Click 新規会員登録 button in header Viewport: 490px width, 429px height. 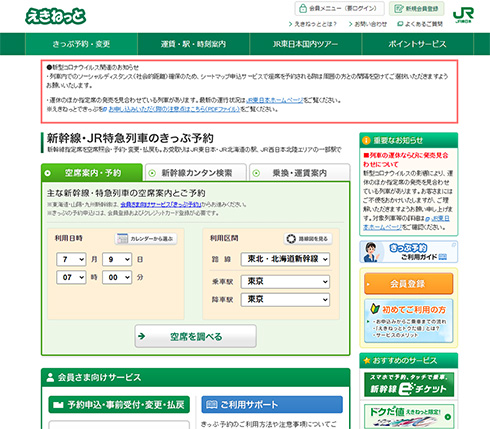[x=416, y=9]
